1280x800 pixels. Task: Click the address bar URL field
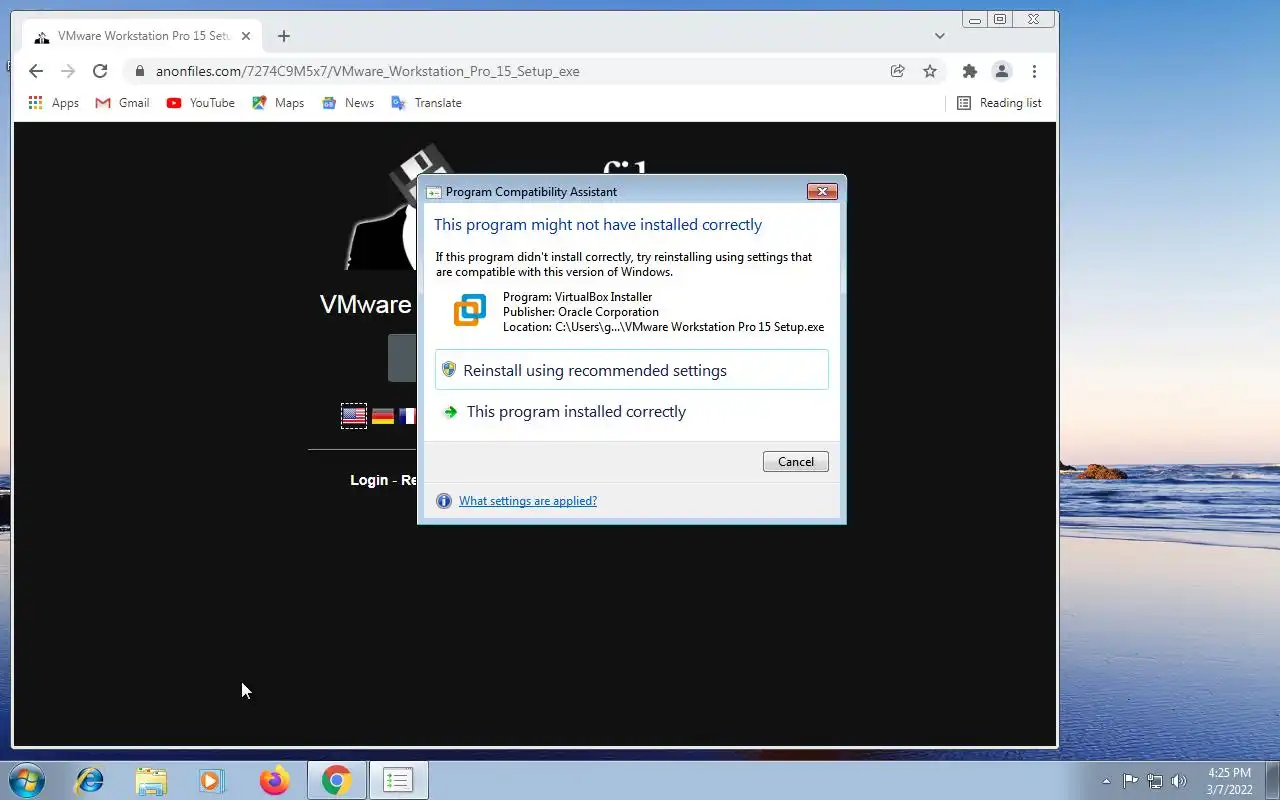pos(515,71)
